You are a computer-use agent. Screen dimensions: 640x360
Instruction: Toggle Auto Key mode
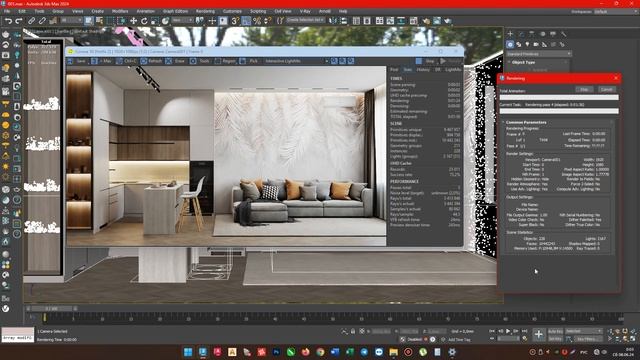(555, 331)
